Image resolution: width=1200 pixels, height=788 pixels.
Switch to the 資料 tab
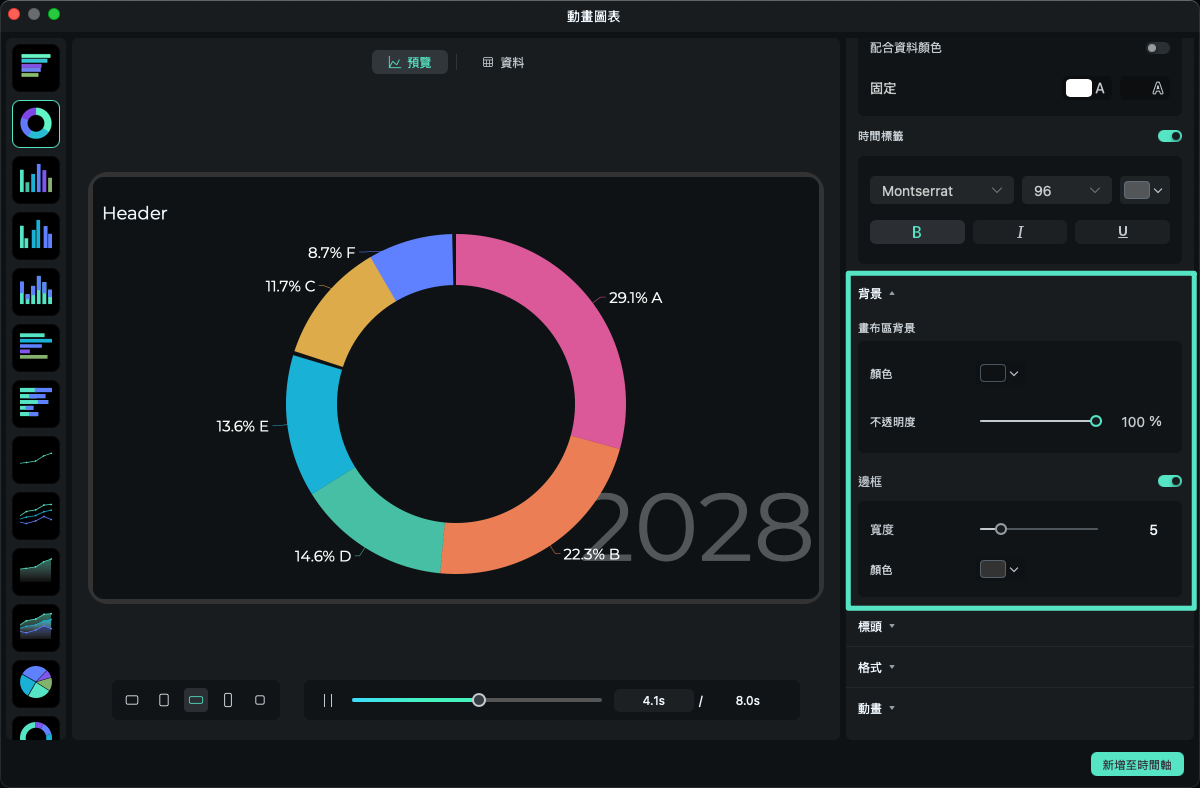(x=503, y=62)
